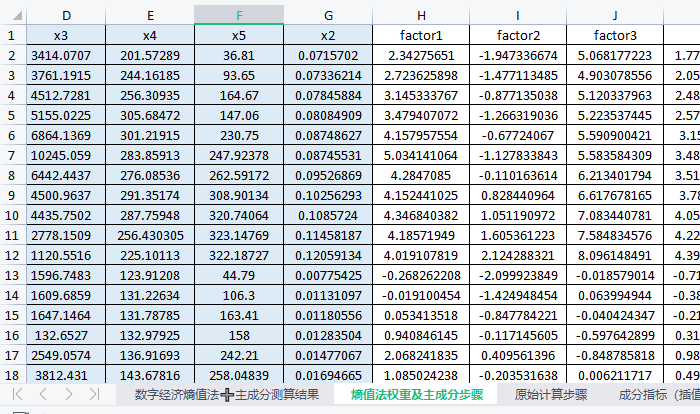This screenshot has height=414, width=700.
Task: Click cell with value 0.006211717
Action: click(615, 375)
